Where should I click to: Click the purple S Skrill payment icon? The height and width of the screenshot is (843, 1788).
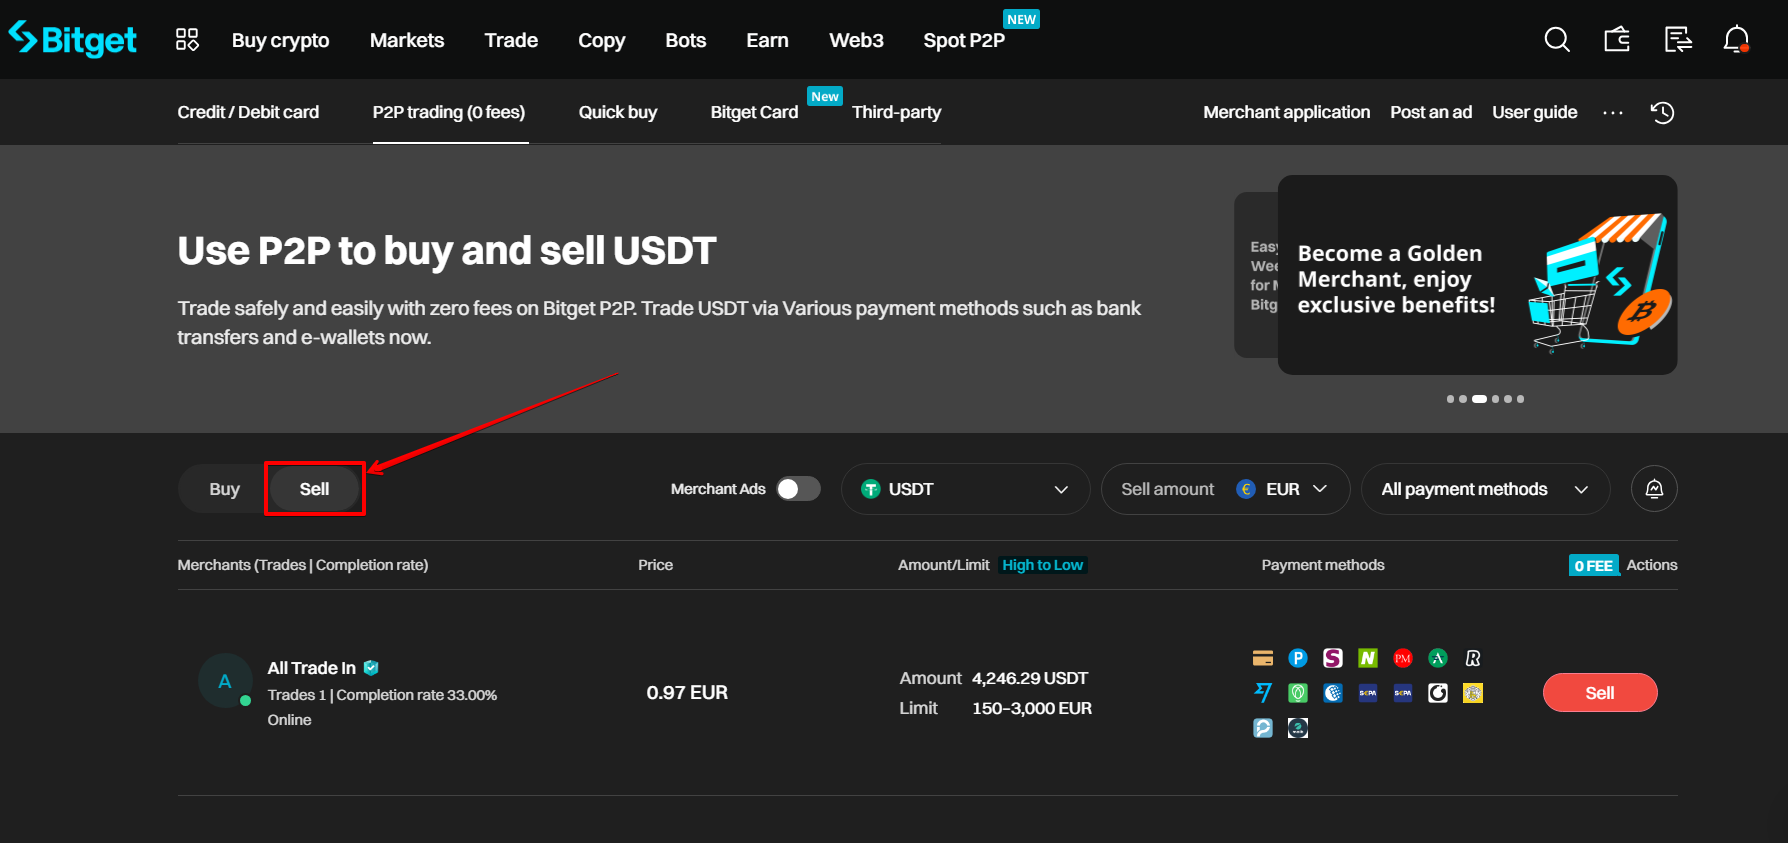[1333, 658]
